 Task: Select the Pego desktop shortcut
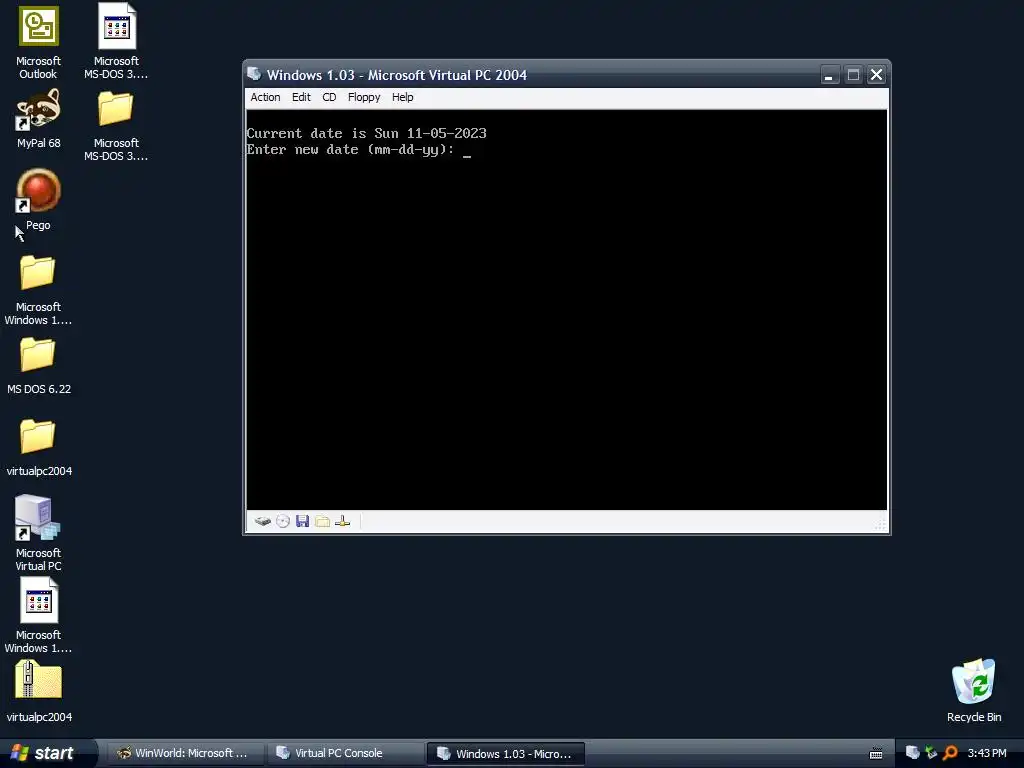(38, 200)
